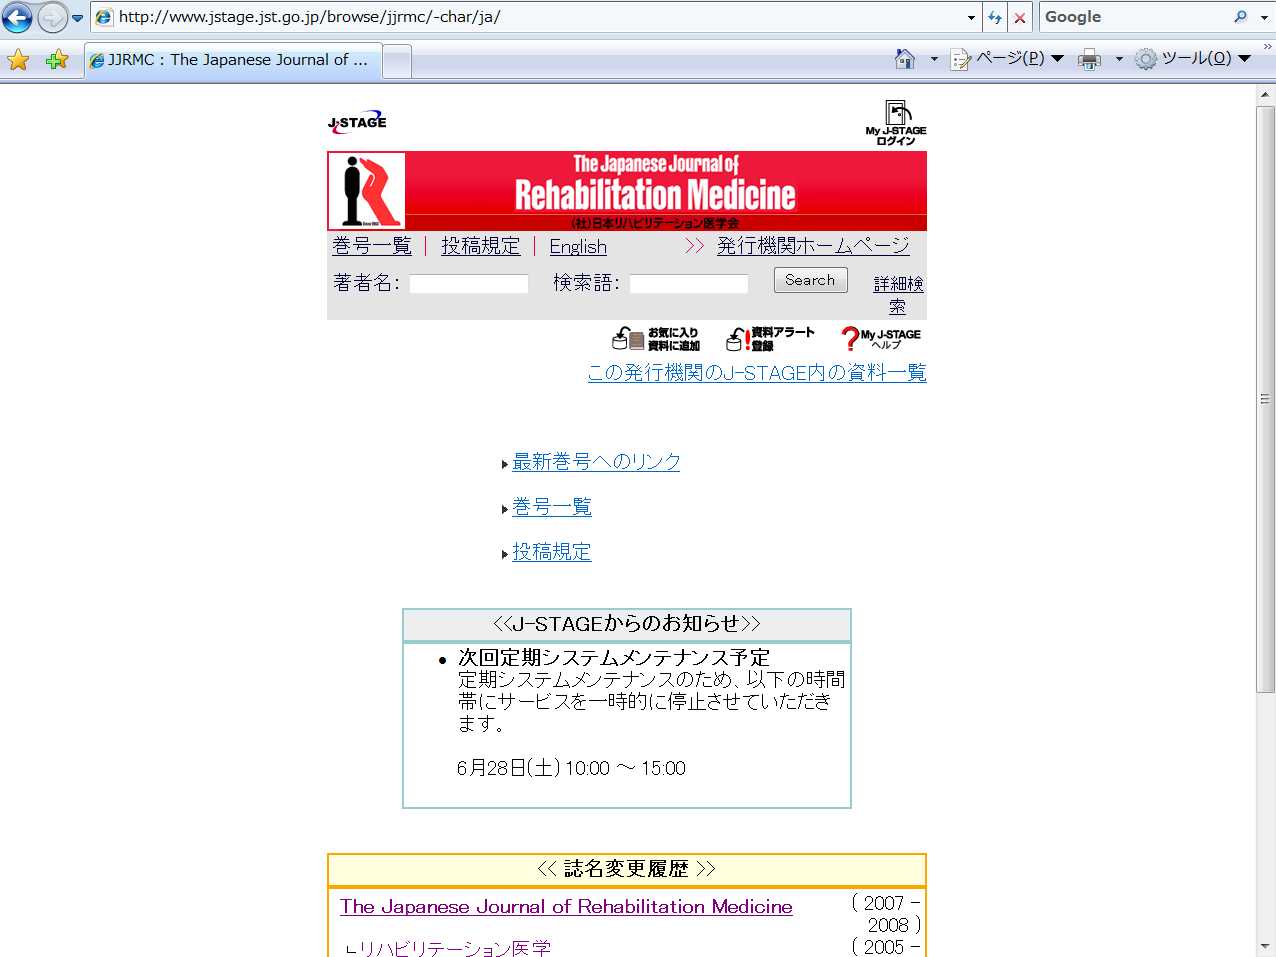
Task: Open 発行機関ホームページ link
Action: click(x=813, y=246)
